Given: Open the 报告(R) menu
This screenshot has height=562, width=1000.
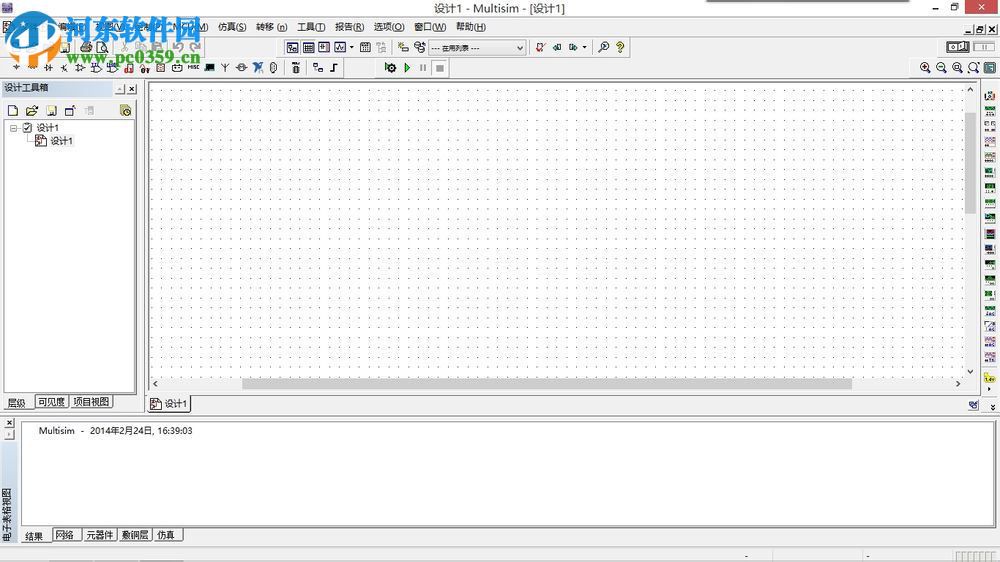Looking at the screenshot, I should (349, 27).
